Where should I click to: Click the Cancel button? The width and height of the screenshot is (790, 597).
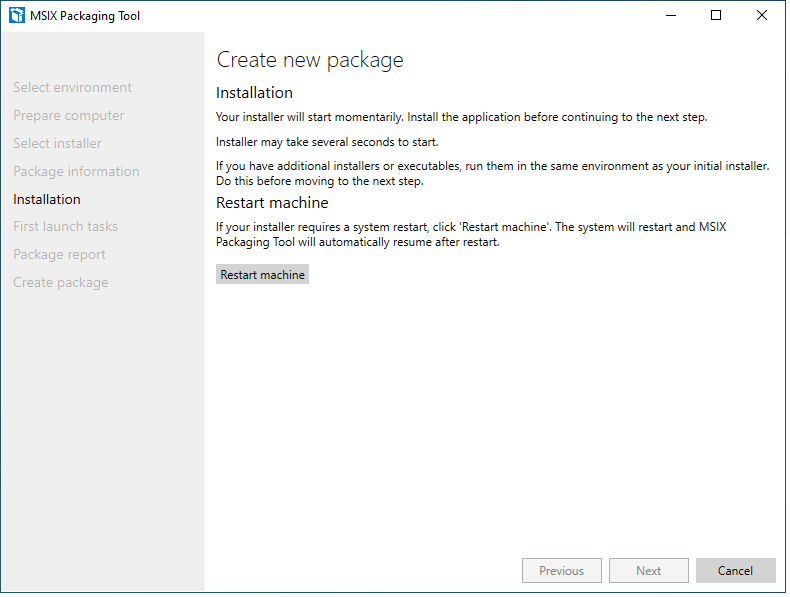(738, 572)
